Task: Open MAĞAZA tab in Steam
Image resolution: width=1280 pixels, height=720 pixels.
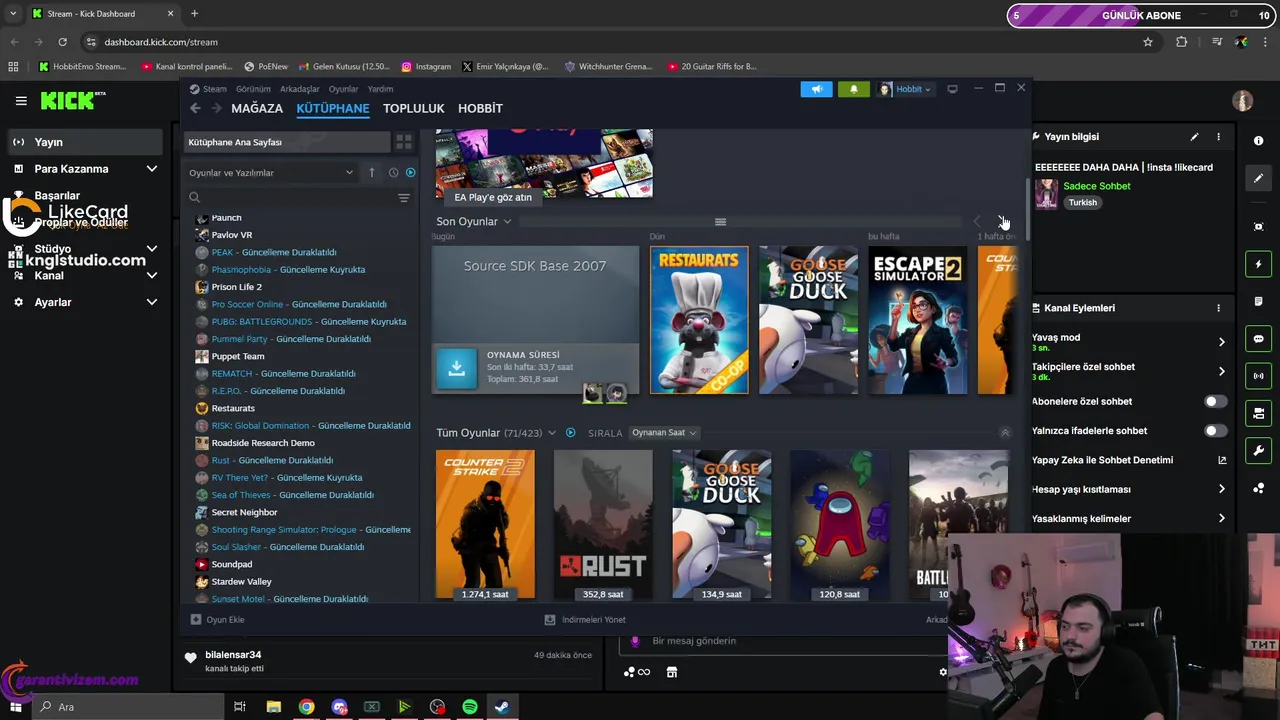Action: pyautogui.click(x=257, y=108)
